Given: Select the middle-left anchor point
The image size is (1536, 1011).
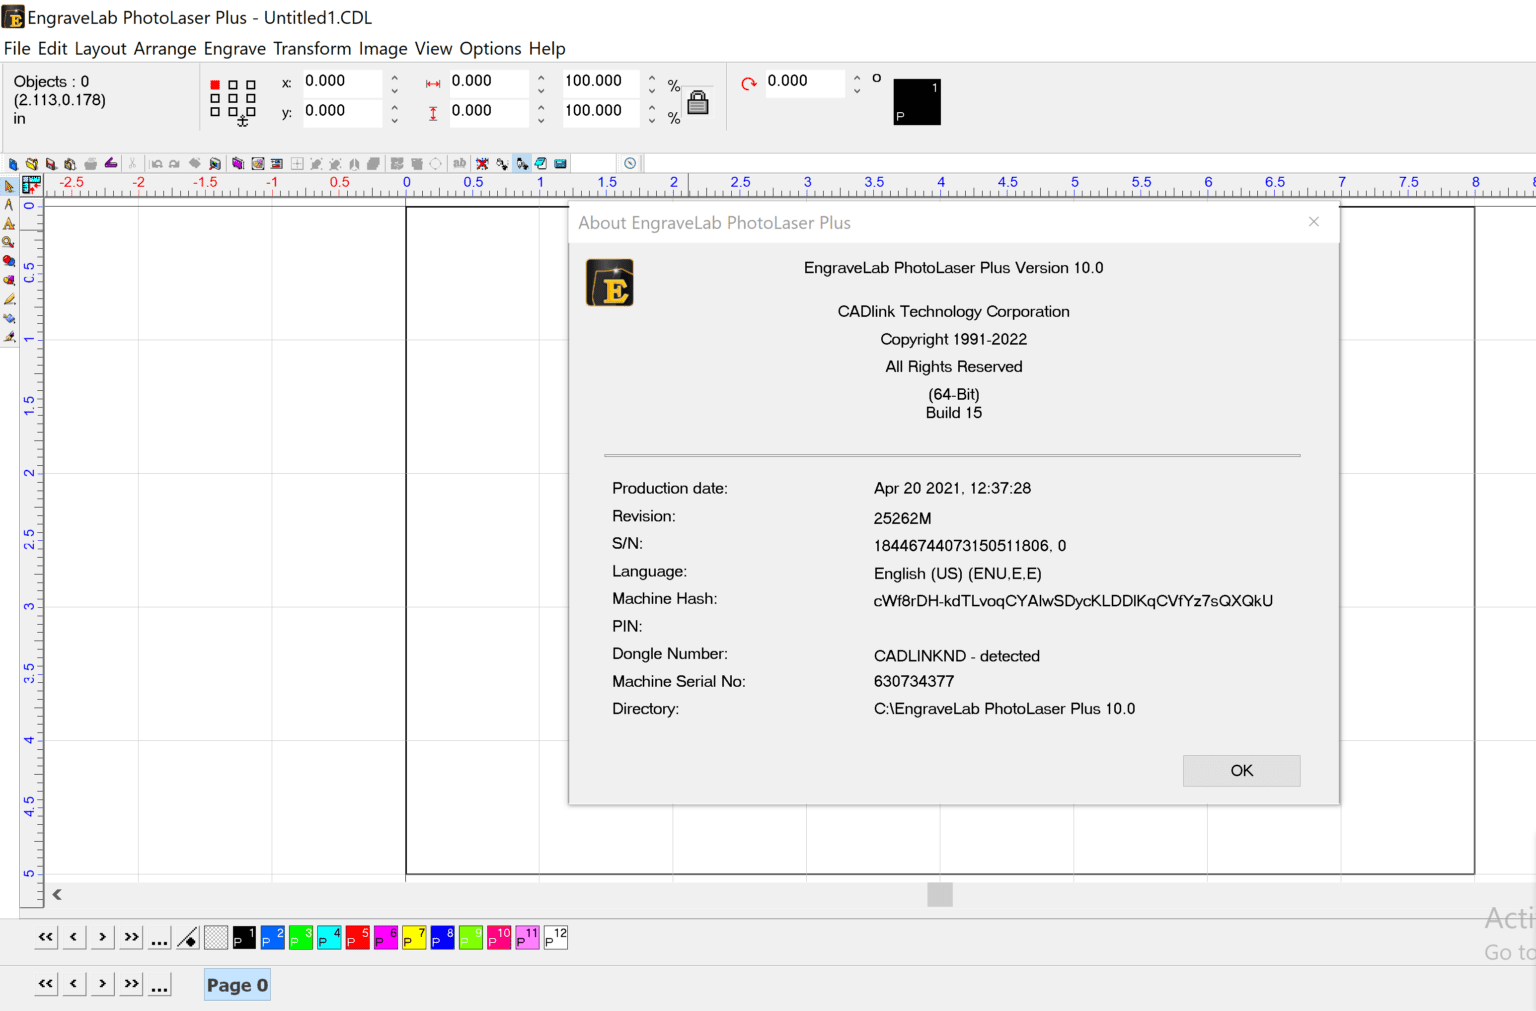Looking at the screenshot, I should tap(215, 98).
